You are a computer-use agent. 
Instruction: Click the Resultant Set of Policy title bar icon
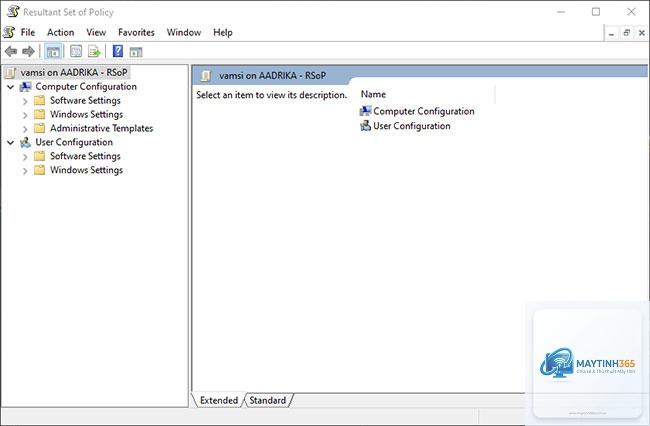coord(13,11)
